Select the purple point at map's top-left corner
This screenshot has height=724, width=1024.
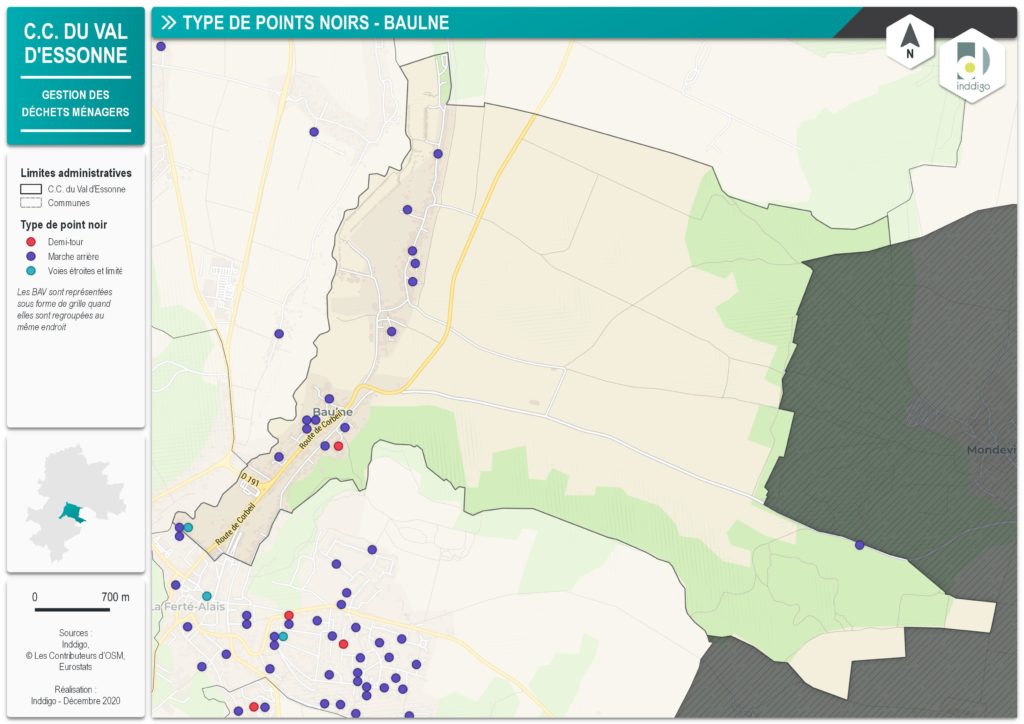[x=161, y=46]
